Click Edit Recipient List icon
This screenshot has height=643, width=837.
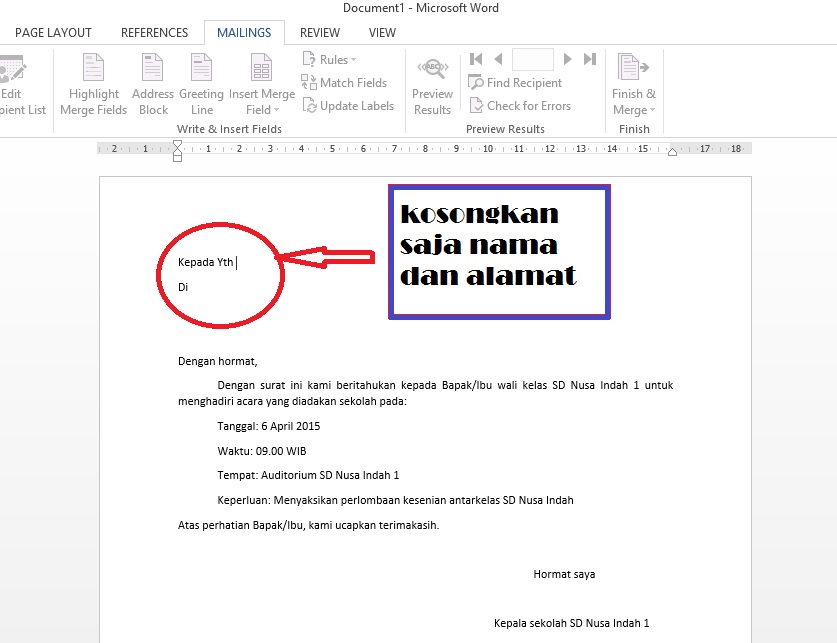coord(12,68)
